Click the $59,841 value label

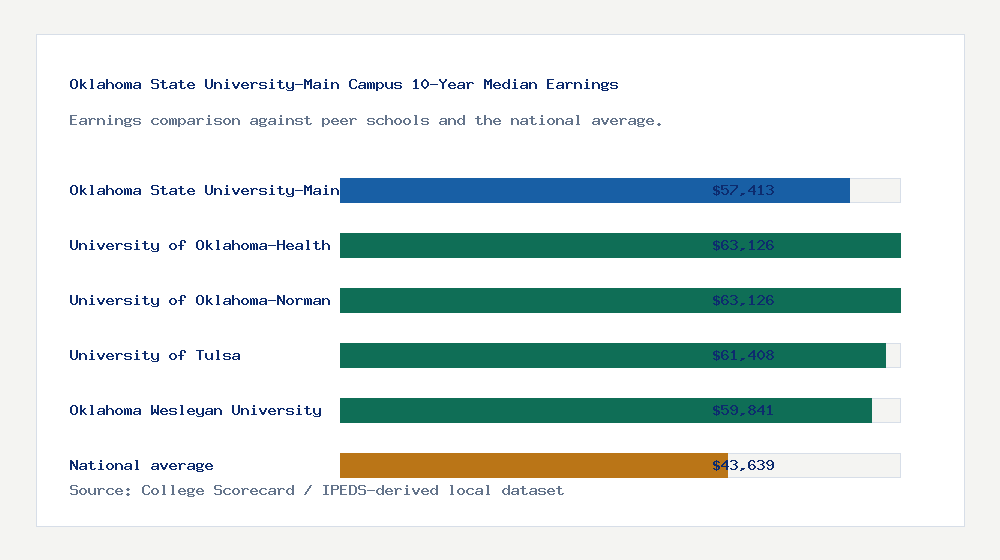pyautogui.click(x=743, y=410)
